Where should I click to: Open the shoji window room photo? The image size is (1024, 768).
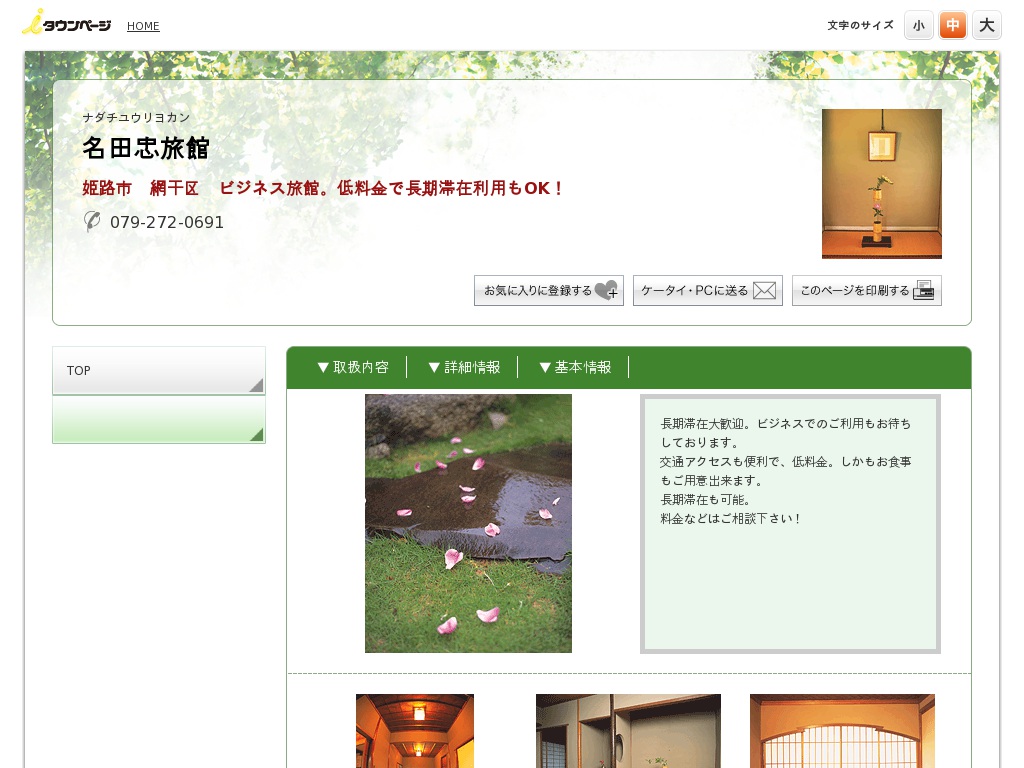842,731
